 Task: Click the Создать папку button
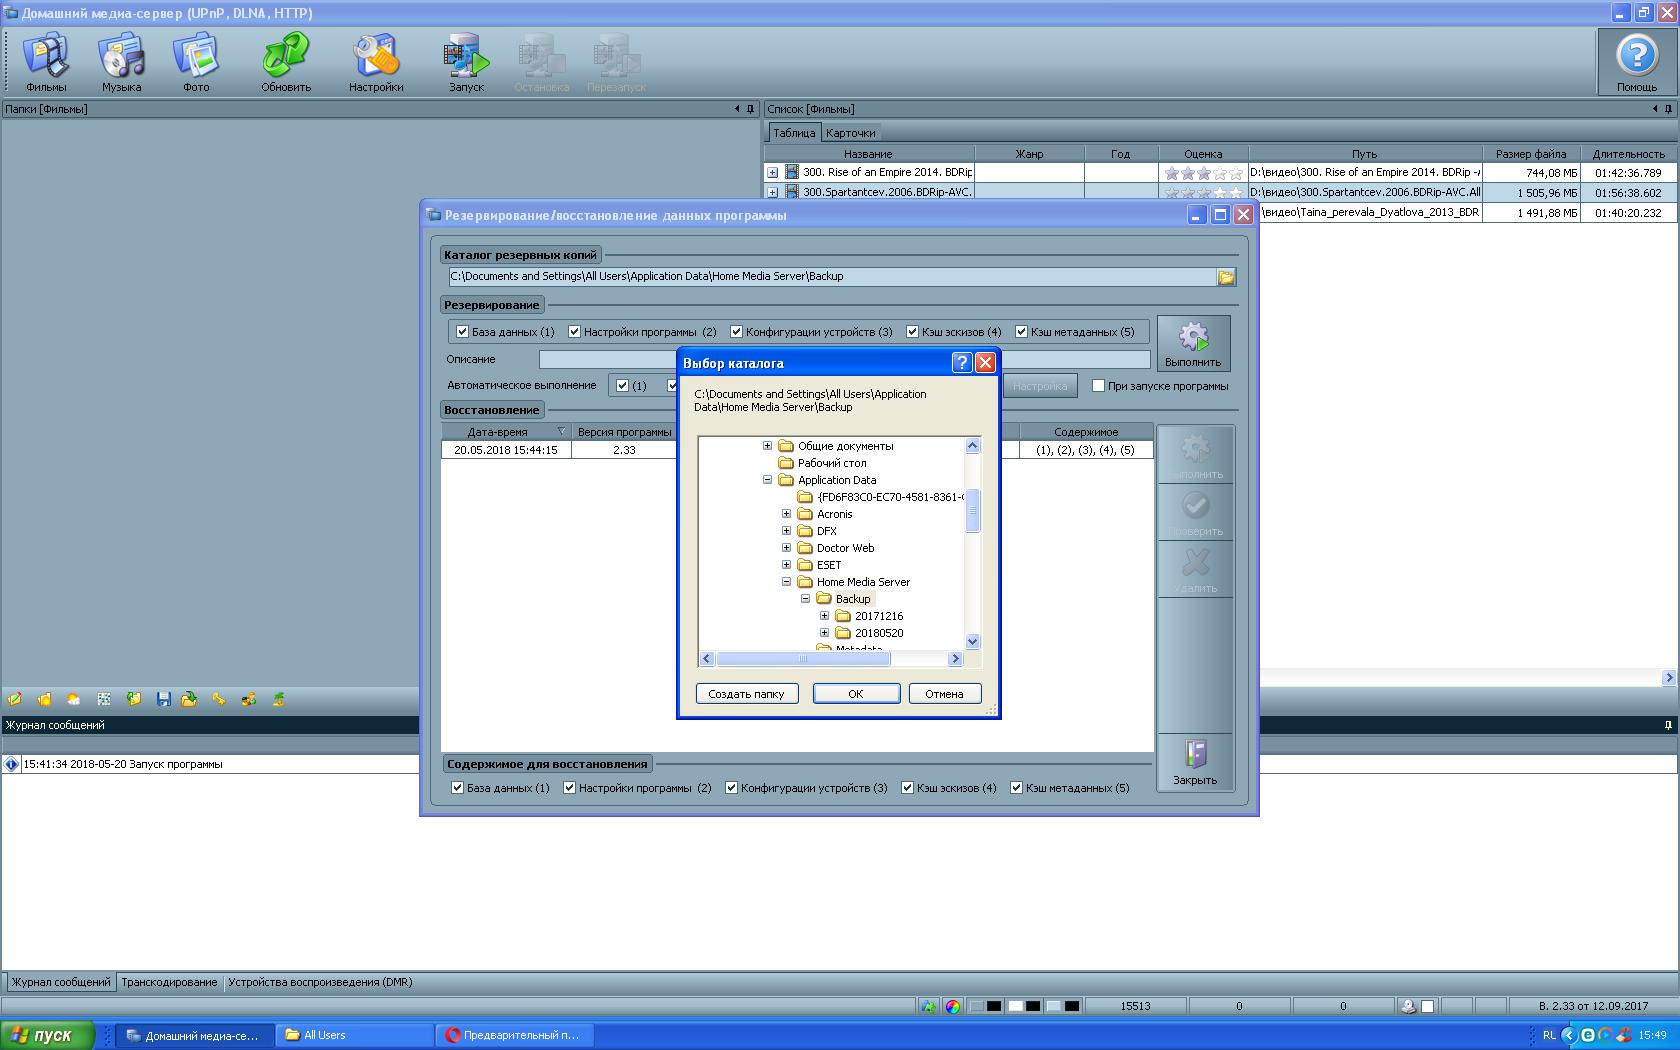746,694
